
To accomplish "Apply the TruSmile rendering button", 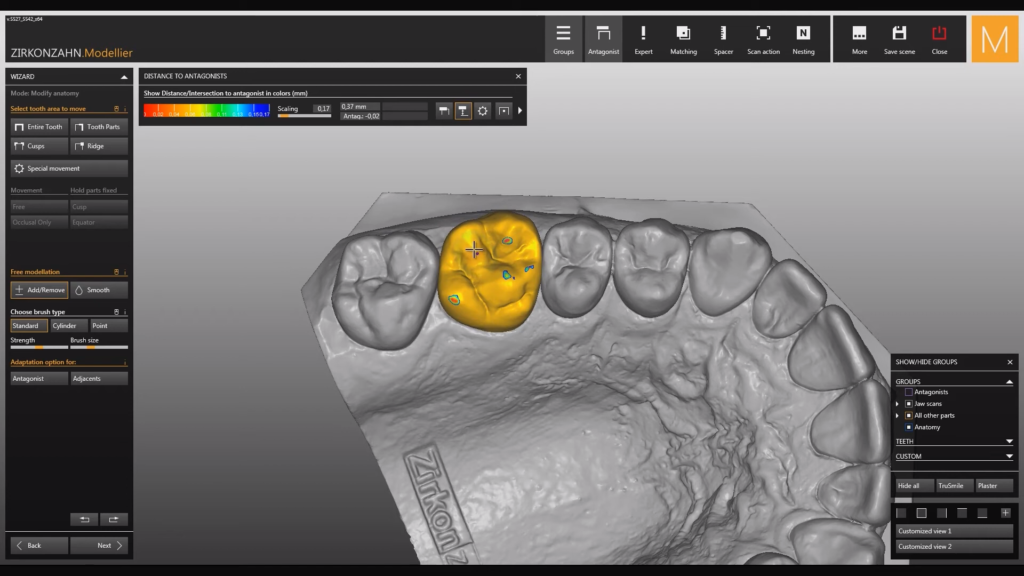I will (x=954, y=486).
